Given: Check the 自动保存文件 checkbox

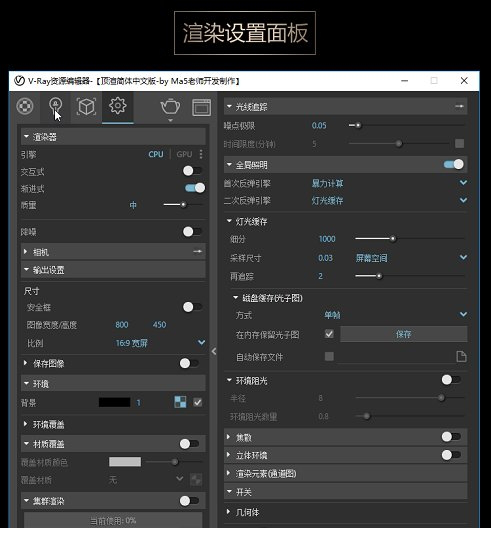Looking at the screenshot, I should coord(329,356).
